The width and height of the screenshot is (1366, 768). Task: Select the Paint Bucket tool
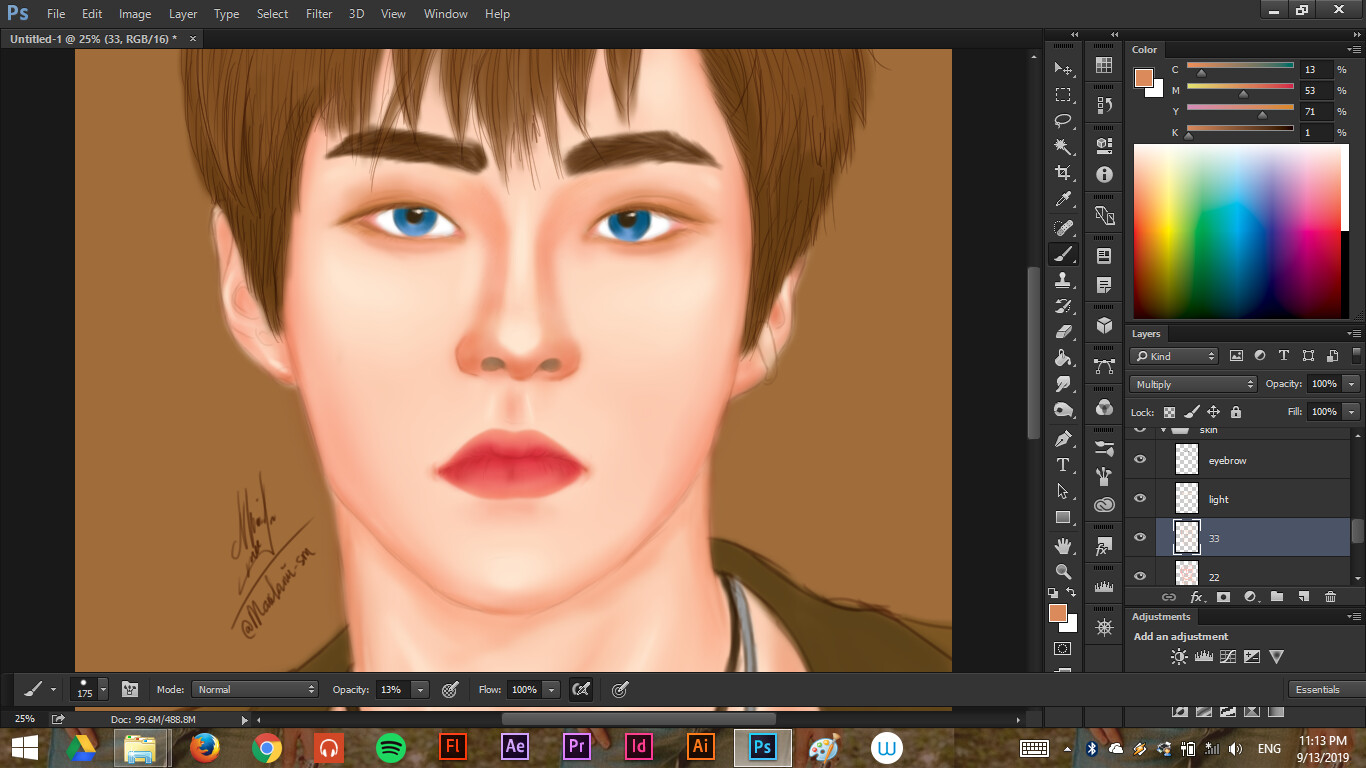click(1063, 358)
